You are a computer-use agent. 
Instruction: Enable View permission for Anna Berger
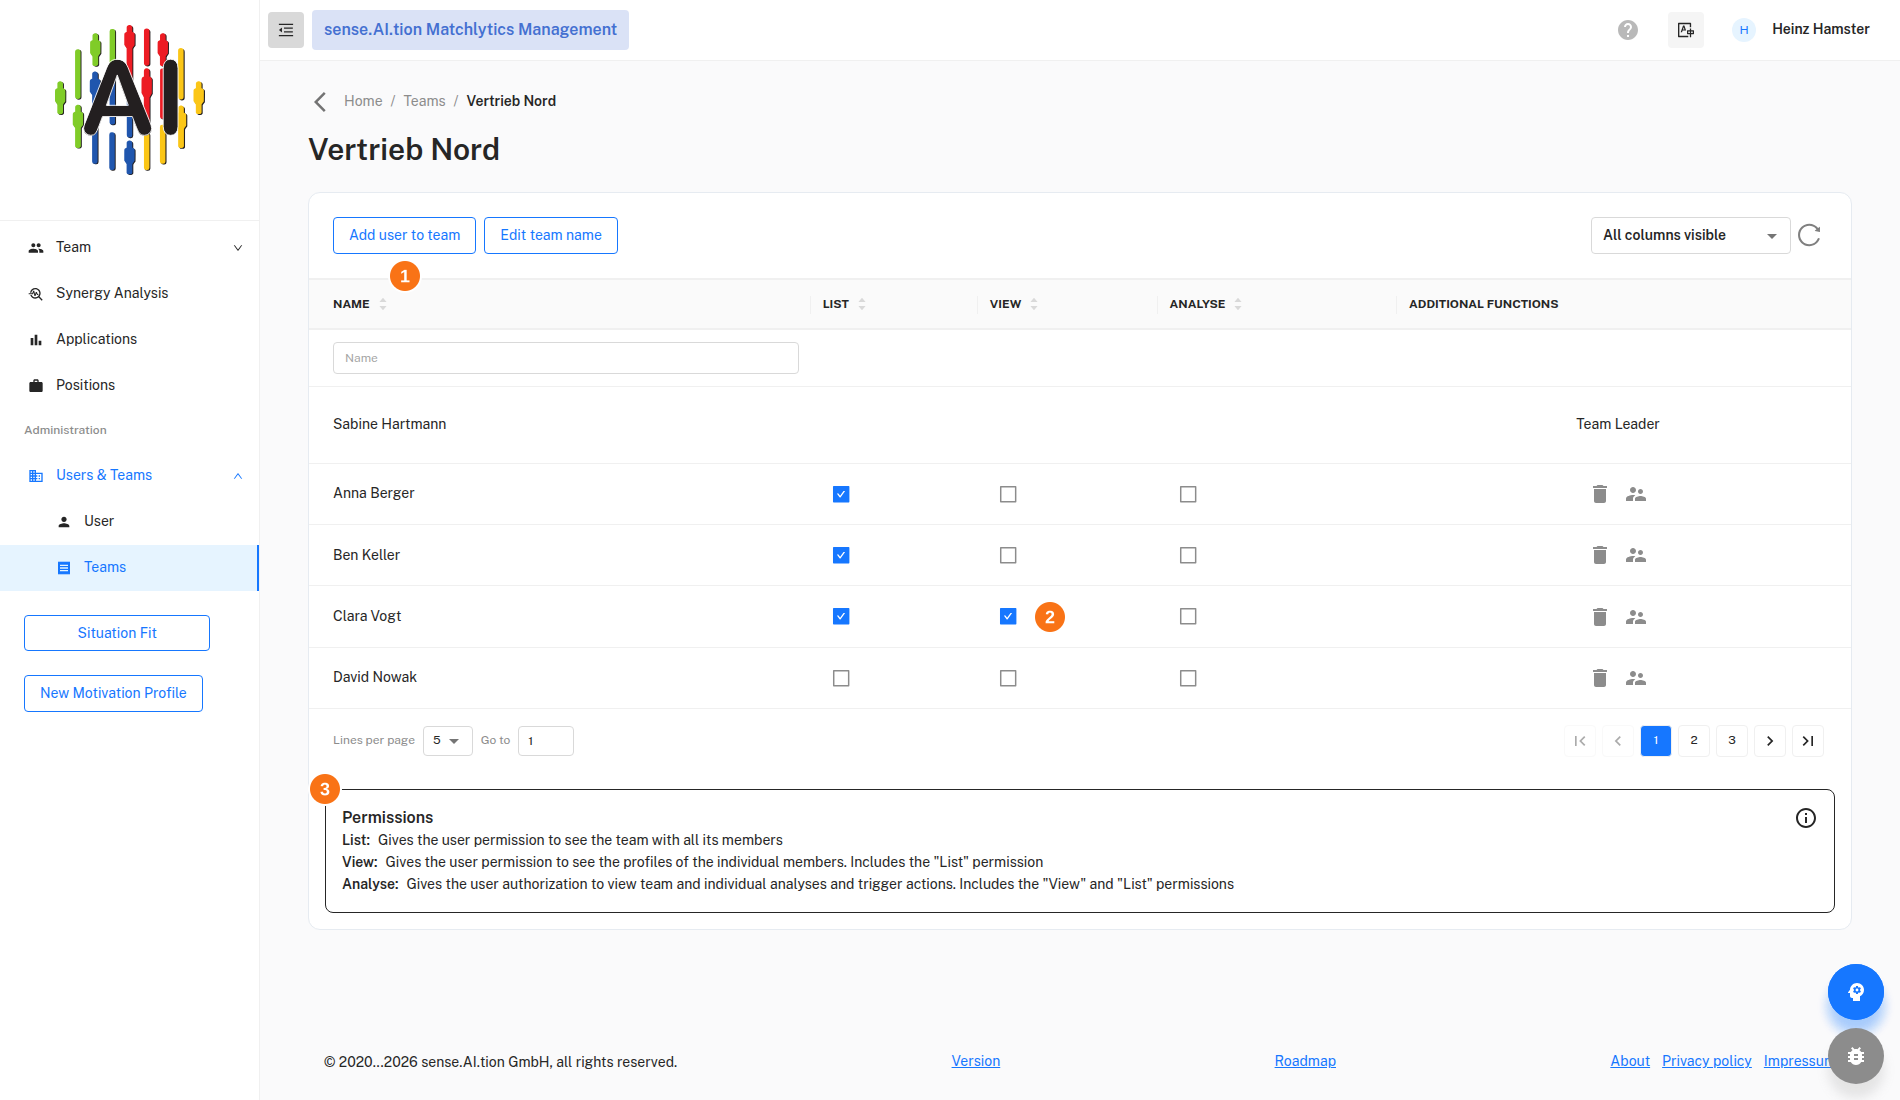(1008, 494)
